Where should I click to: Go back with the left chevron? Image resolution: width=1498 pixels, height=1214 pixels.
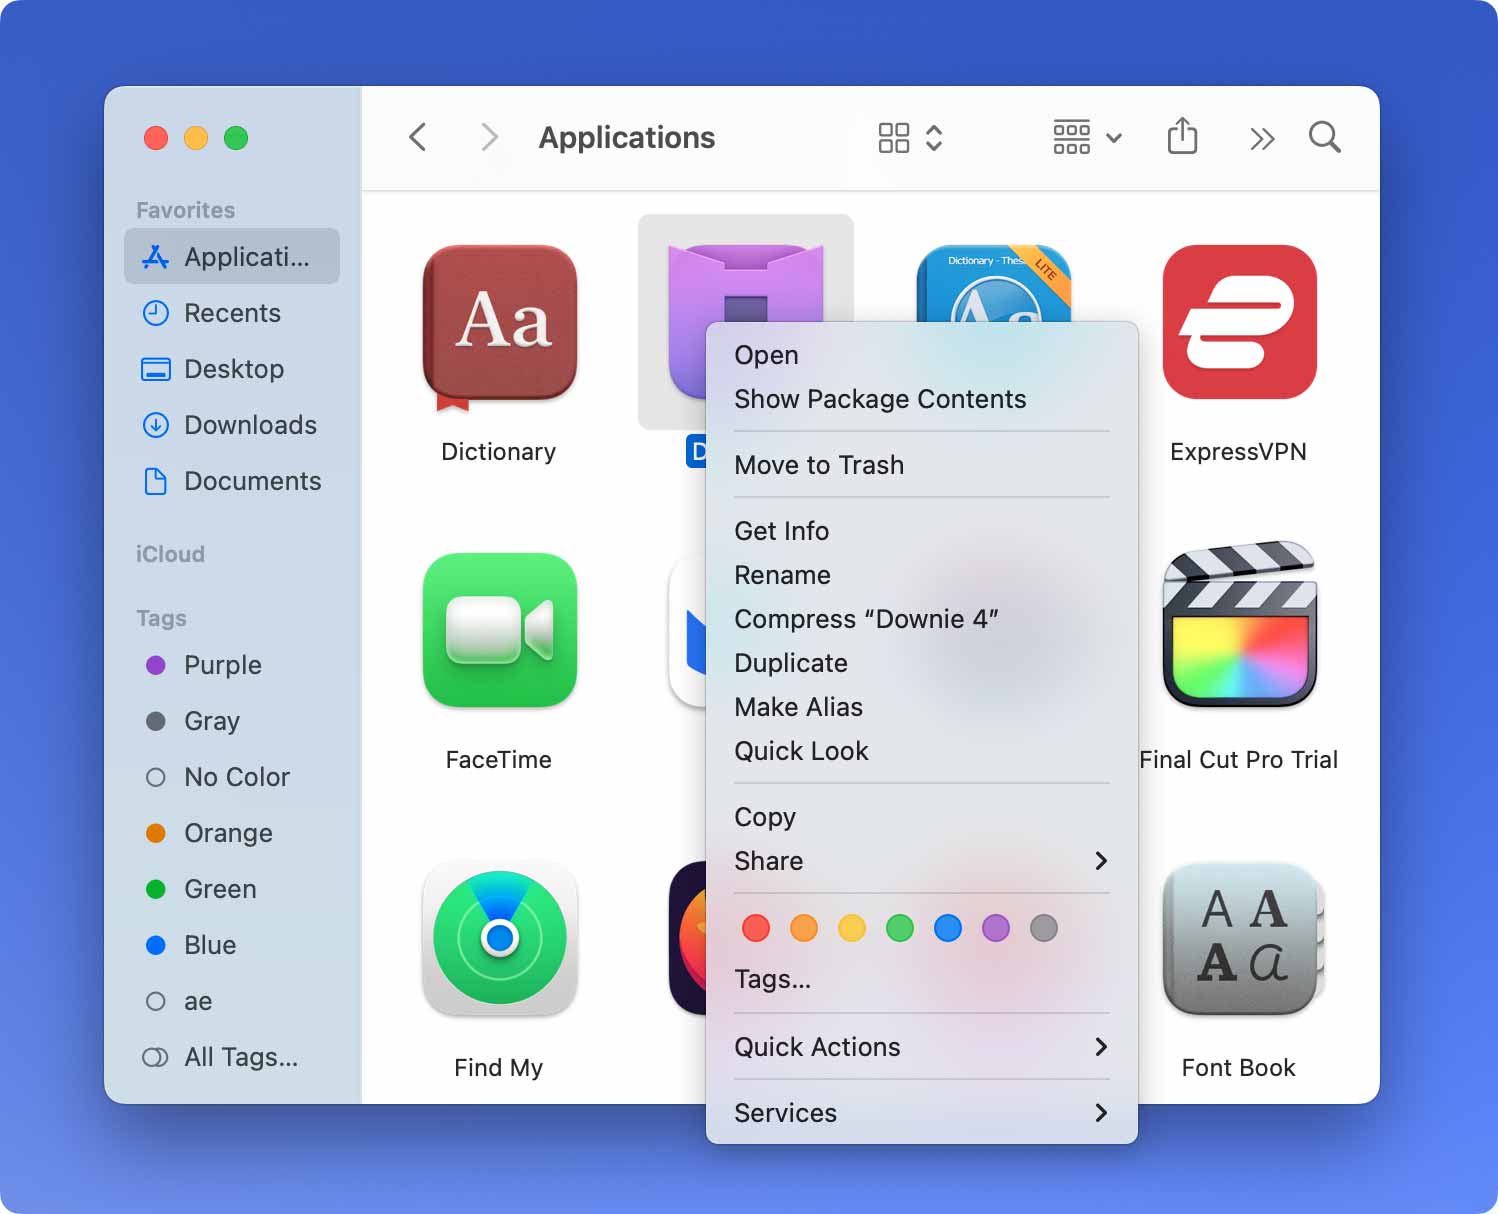pos(418,137)
